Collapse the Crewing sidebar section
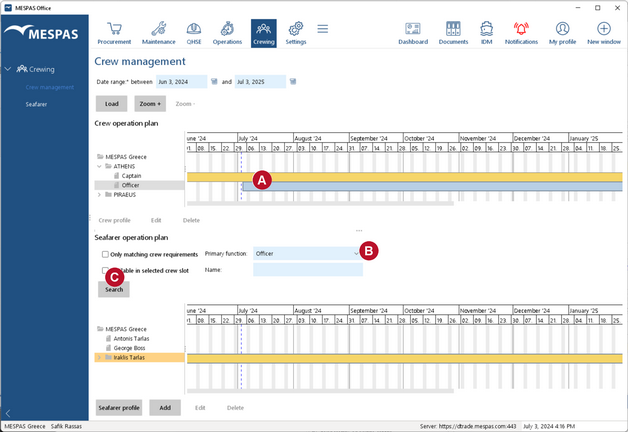The width and height of the screenshot is (628, 432). click(7, 69)
